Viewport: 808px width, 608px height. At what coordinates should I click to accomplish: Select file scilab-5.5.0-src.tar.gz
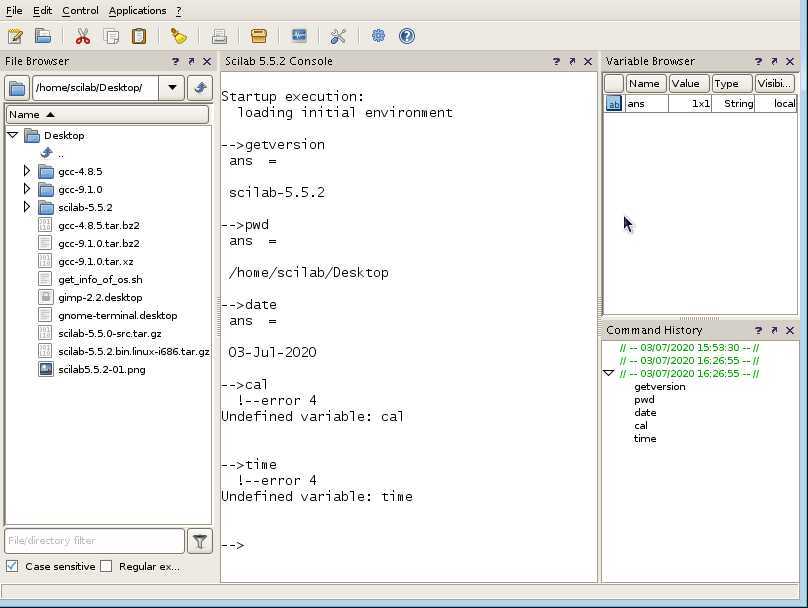(110, 333)
